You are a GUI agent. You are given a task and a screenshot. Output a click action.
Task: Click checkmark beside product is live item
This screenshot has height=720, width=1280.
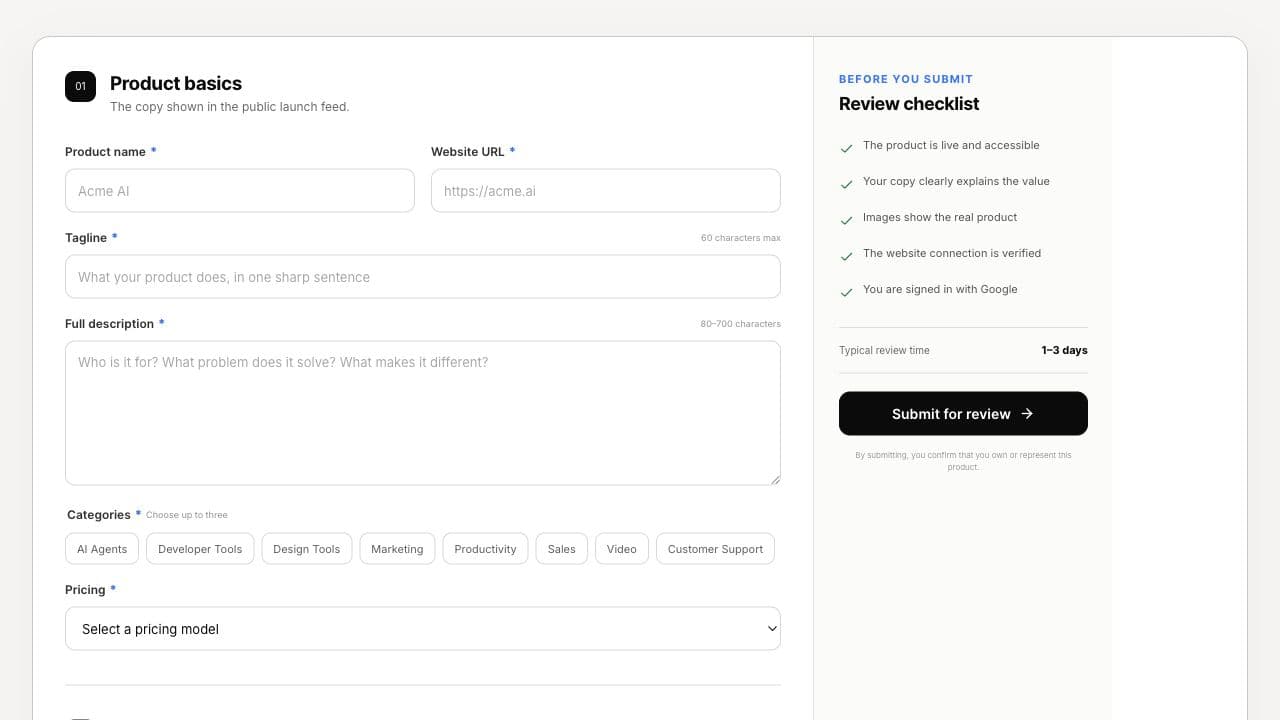847,148
